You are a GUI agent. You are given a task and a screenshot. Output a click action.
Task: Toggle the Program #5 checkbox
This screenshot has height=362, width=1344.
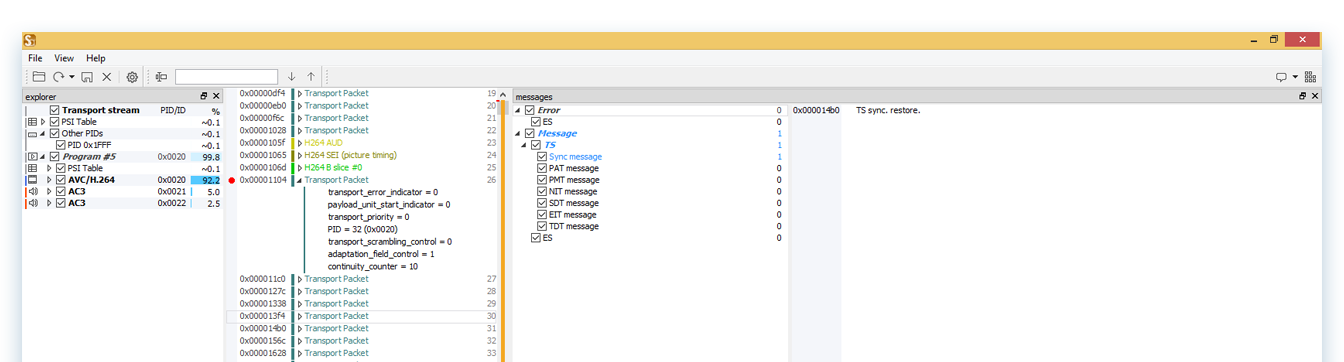click(x=55, y=156)
